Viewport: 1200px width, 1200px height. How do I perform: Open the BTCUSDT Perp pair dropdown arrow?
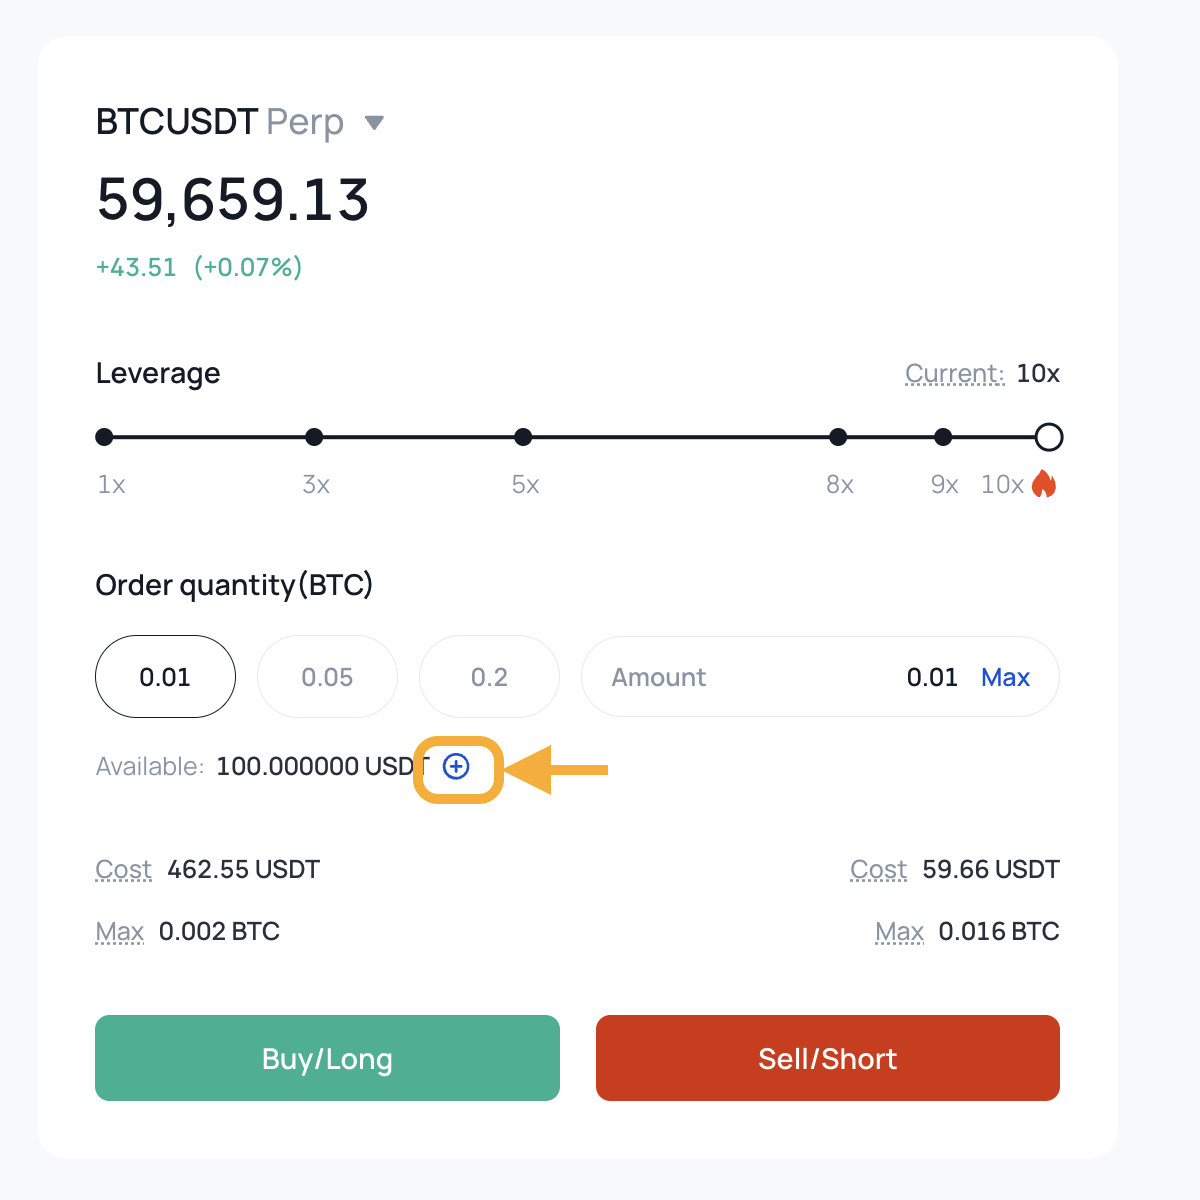[375, 123]
